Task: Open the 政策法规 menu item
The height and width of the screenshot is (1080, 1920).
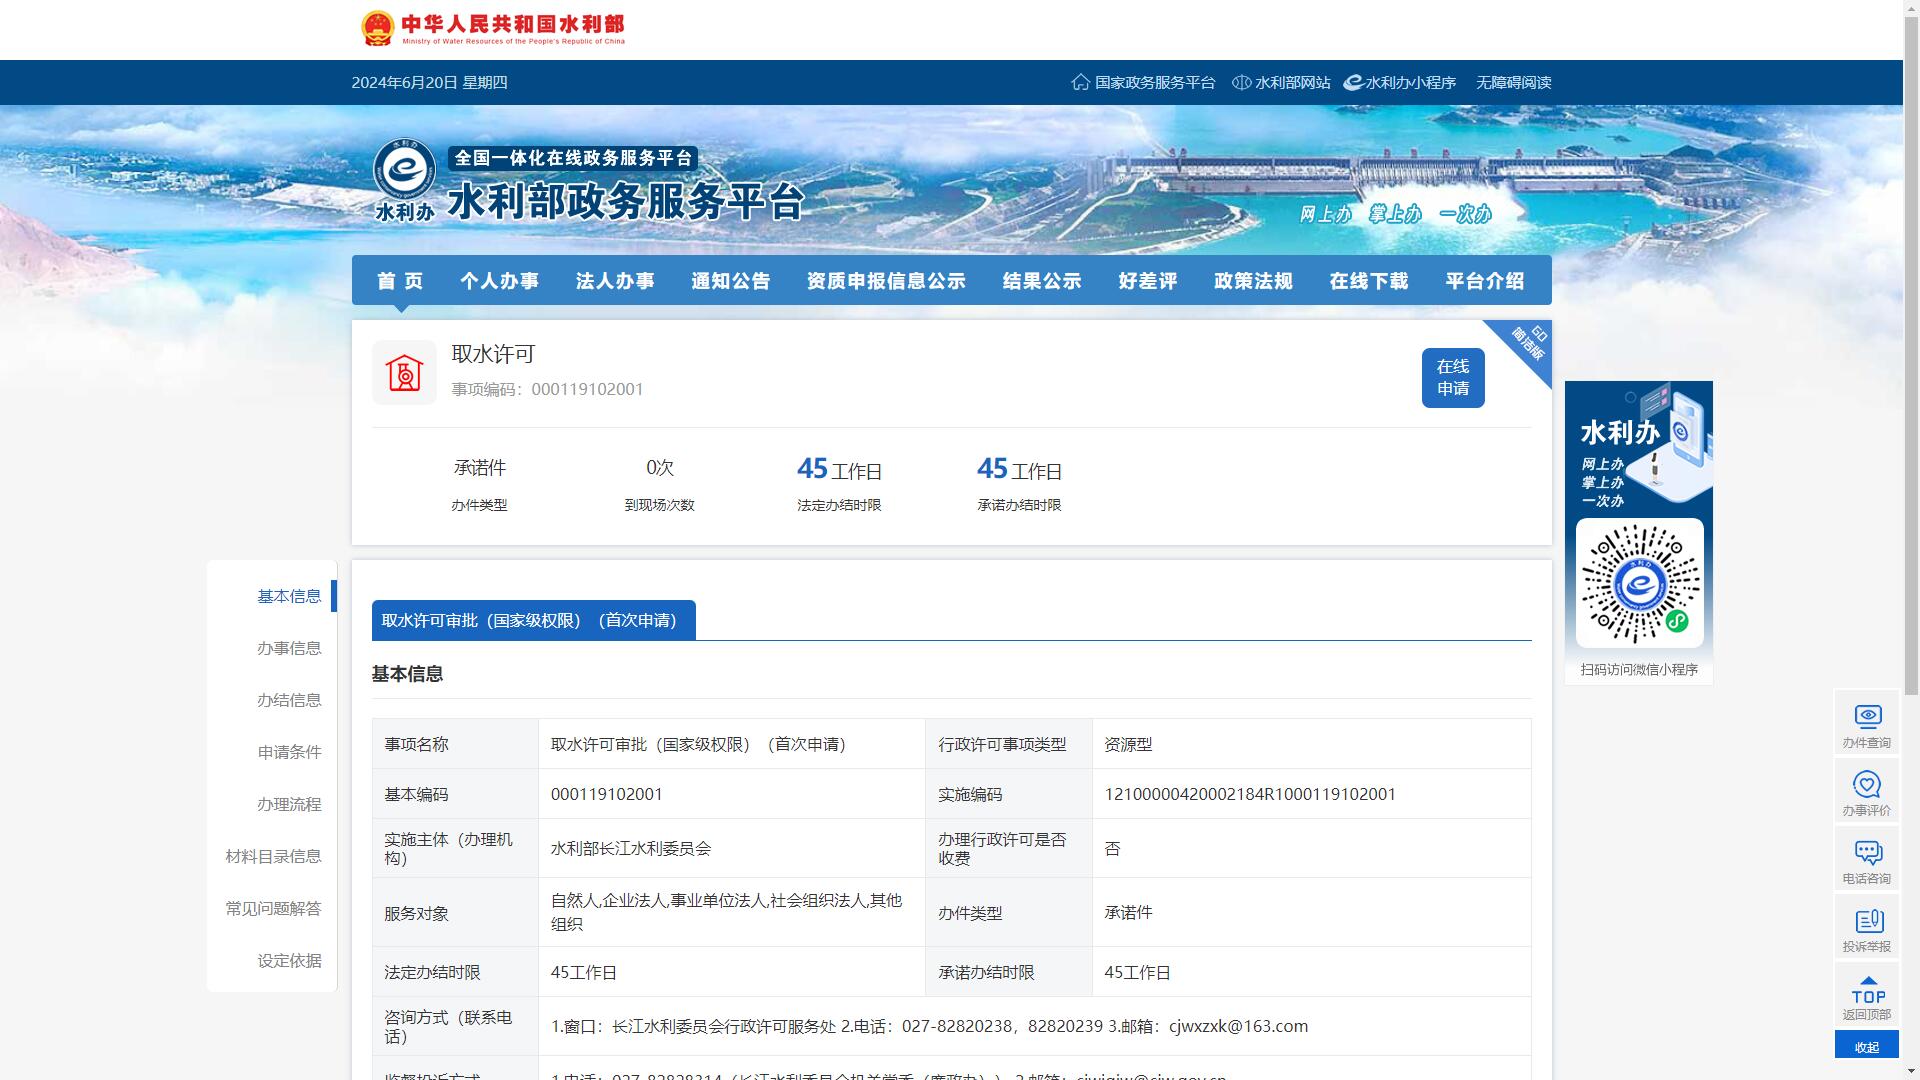Action: click(x=1253, y=281)
